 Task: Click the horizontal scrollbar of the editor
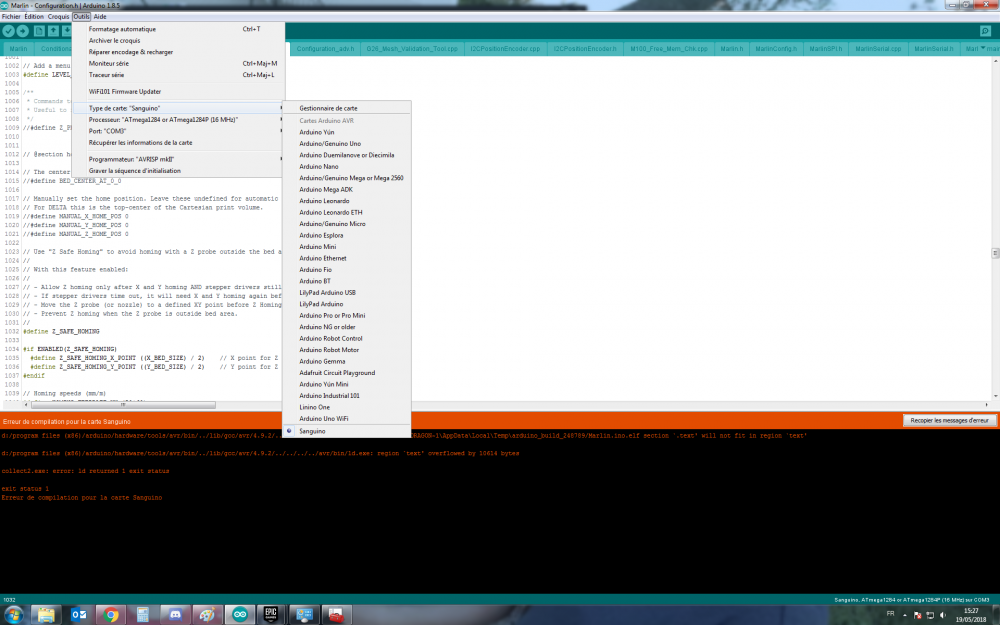click(x=123, y=405)
